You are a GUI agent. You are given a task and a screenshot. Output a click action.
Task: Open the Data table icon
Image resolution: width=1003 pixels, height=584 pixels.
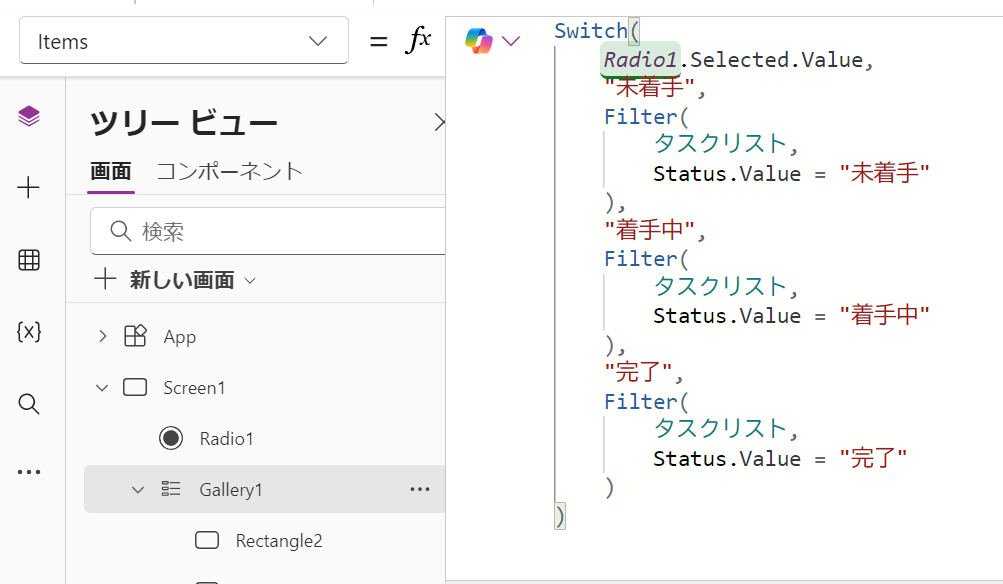[29, 260]
